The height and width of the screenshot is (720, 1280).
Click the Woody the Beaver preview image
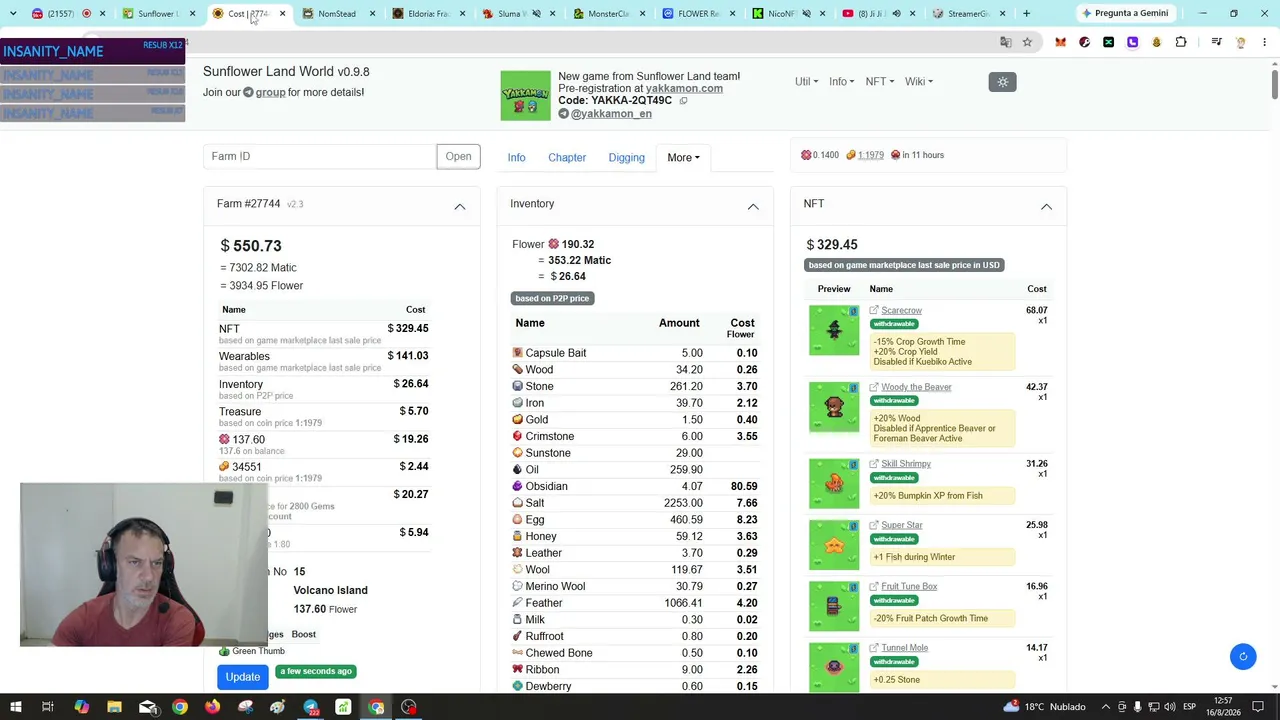tap(834, 407)
